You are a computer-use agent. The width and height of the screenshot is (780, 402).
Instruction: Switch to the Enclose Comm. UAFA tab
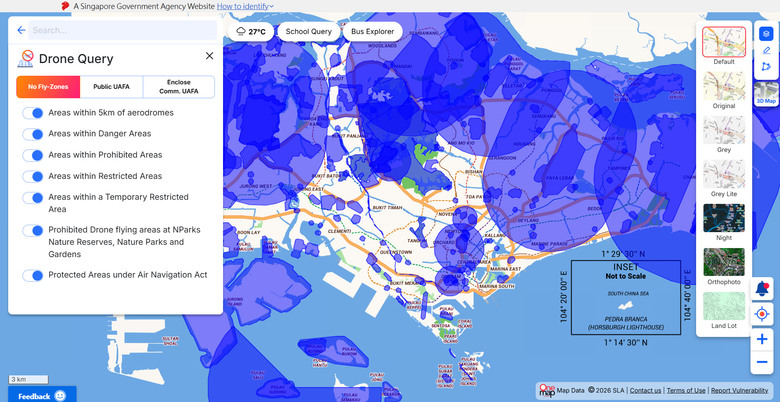[179, 87]
